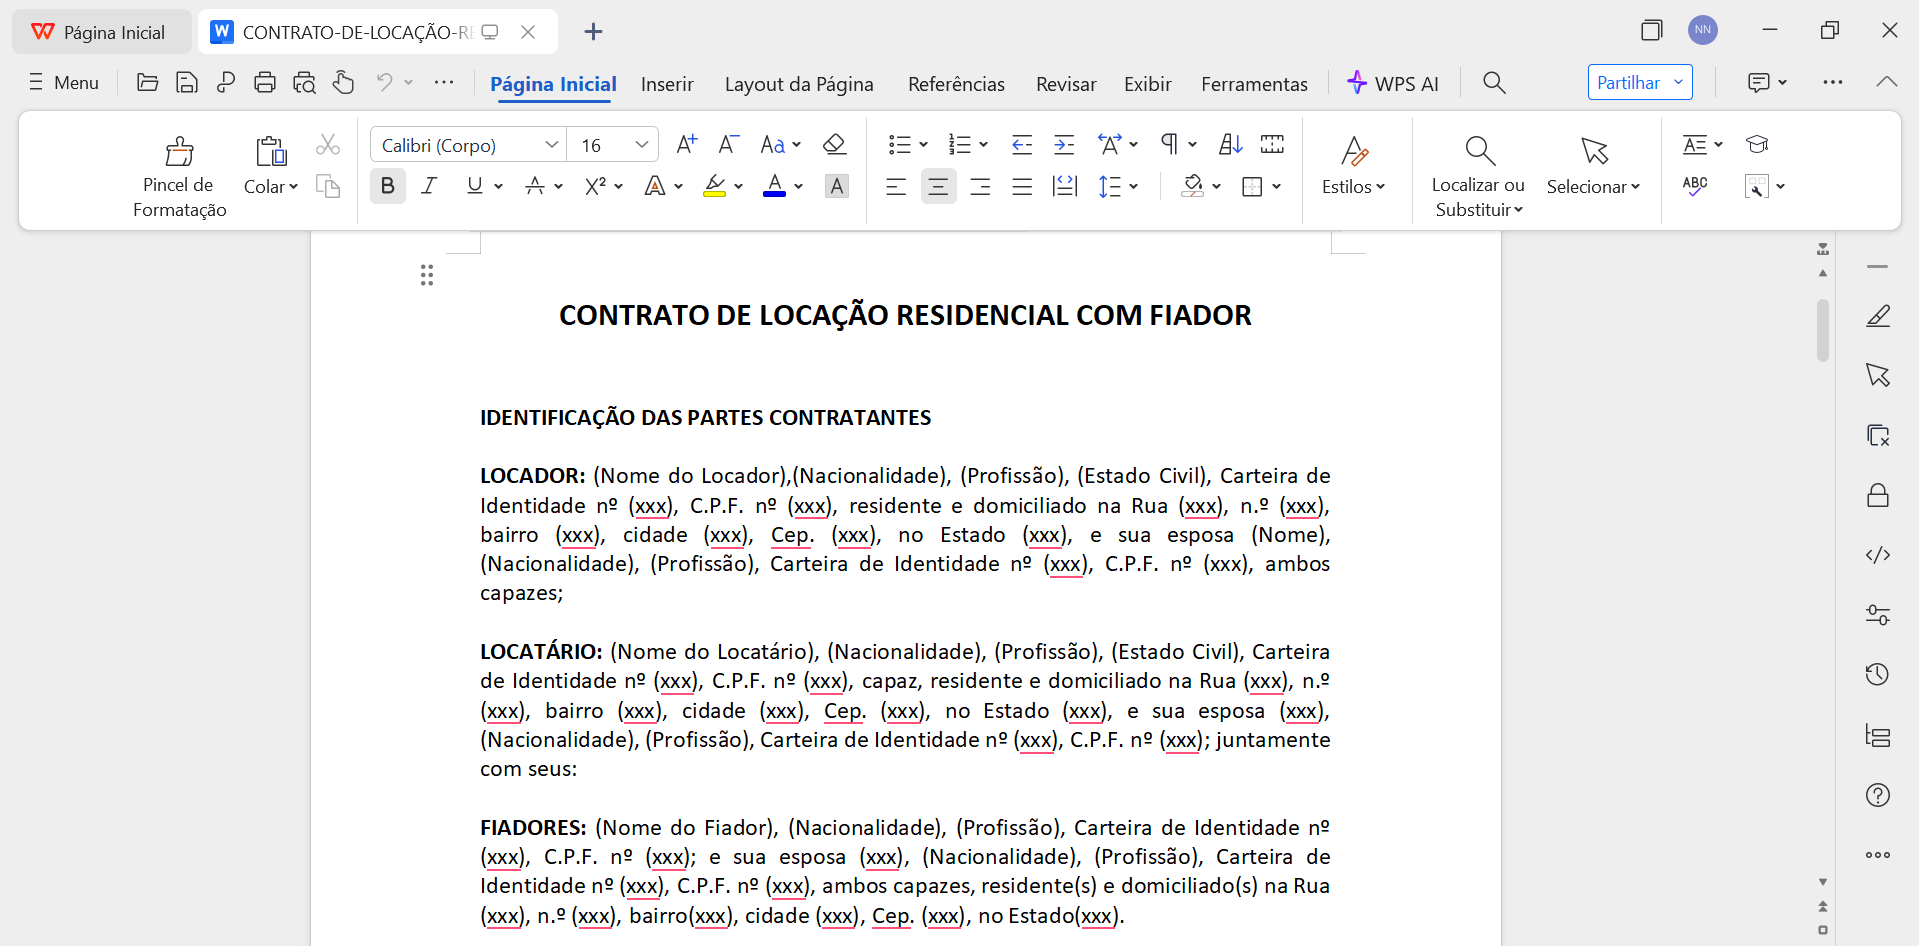
Task: Open Localizar ou Substituir
Action: 1478,172
